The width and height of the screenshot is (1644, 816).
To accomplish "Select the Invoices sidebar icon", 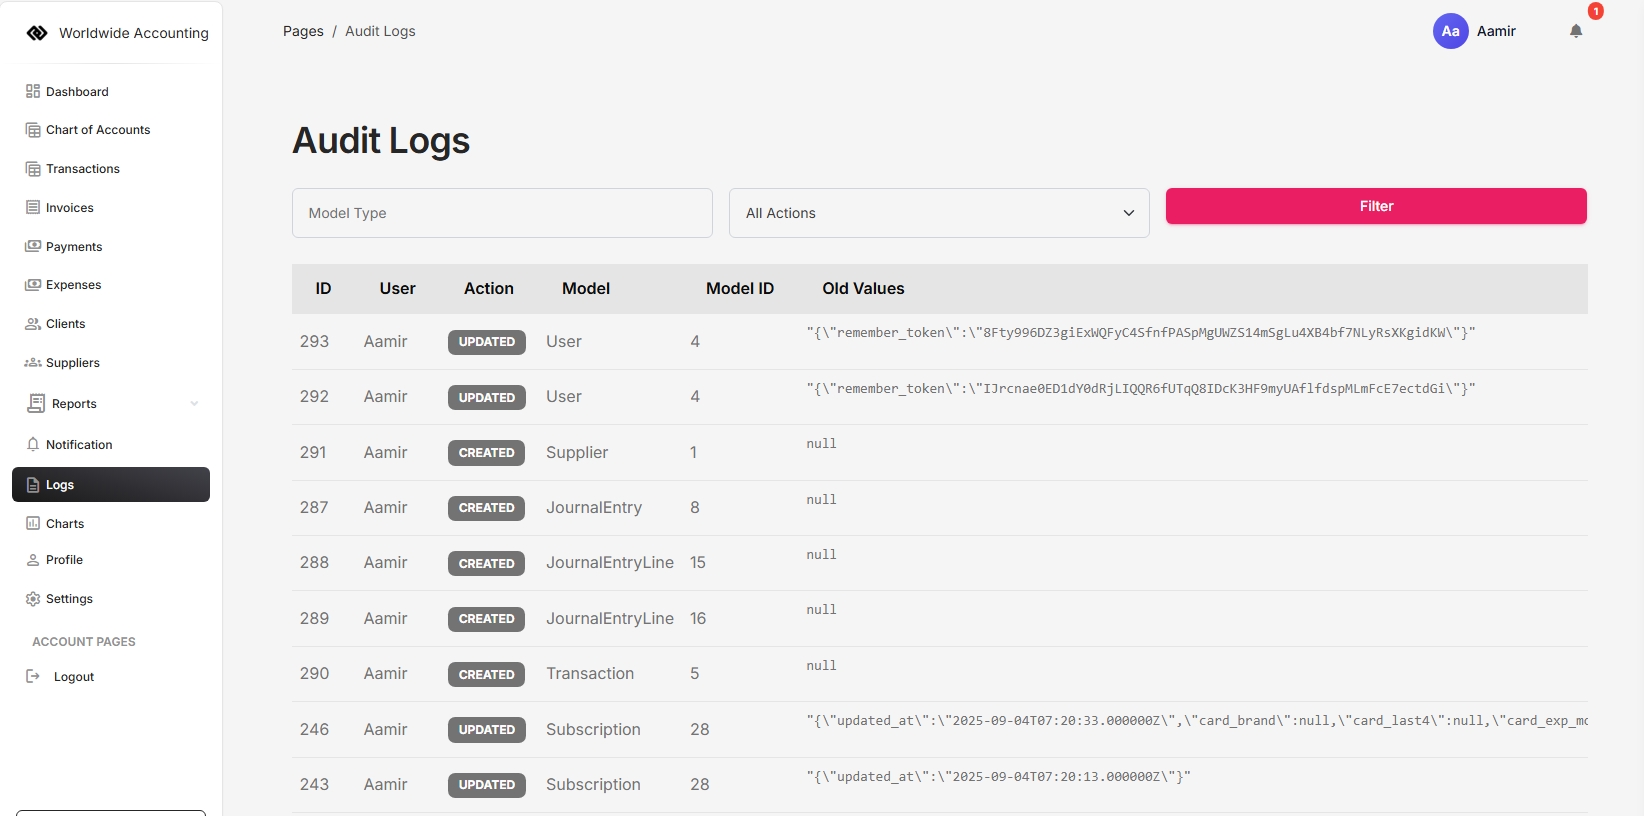I will [x=33, y=208].
